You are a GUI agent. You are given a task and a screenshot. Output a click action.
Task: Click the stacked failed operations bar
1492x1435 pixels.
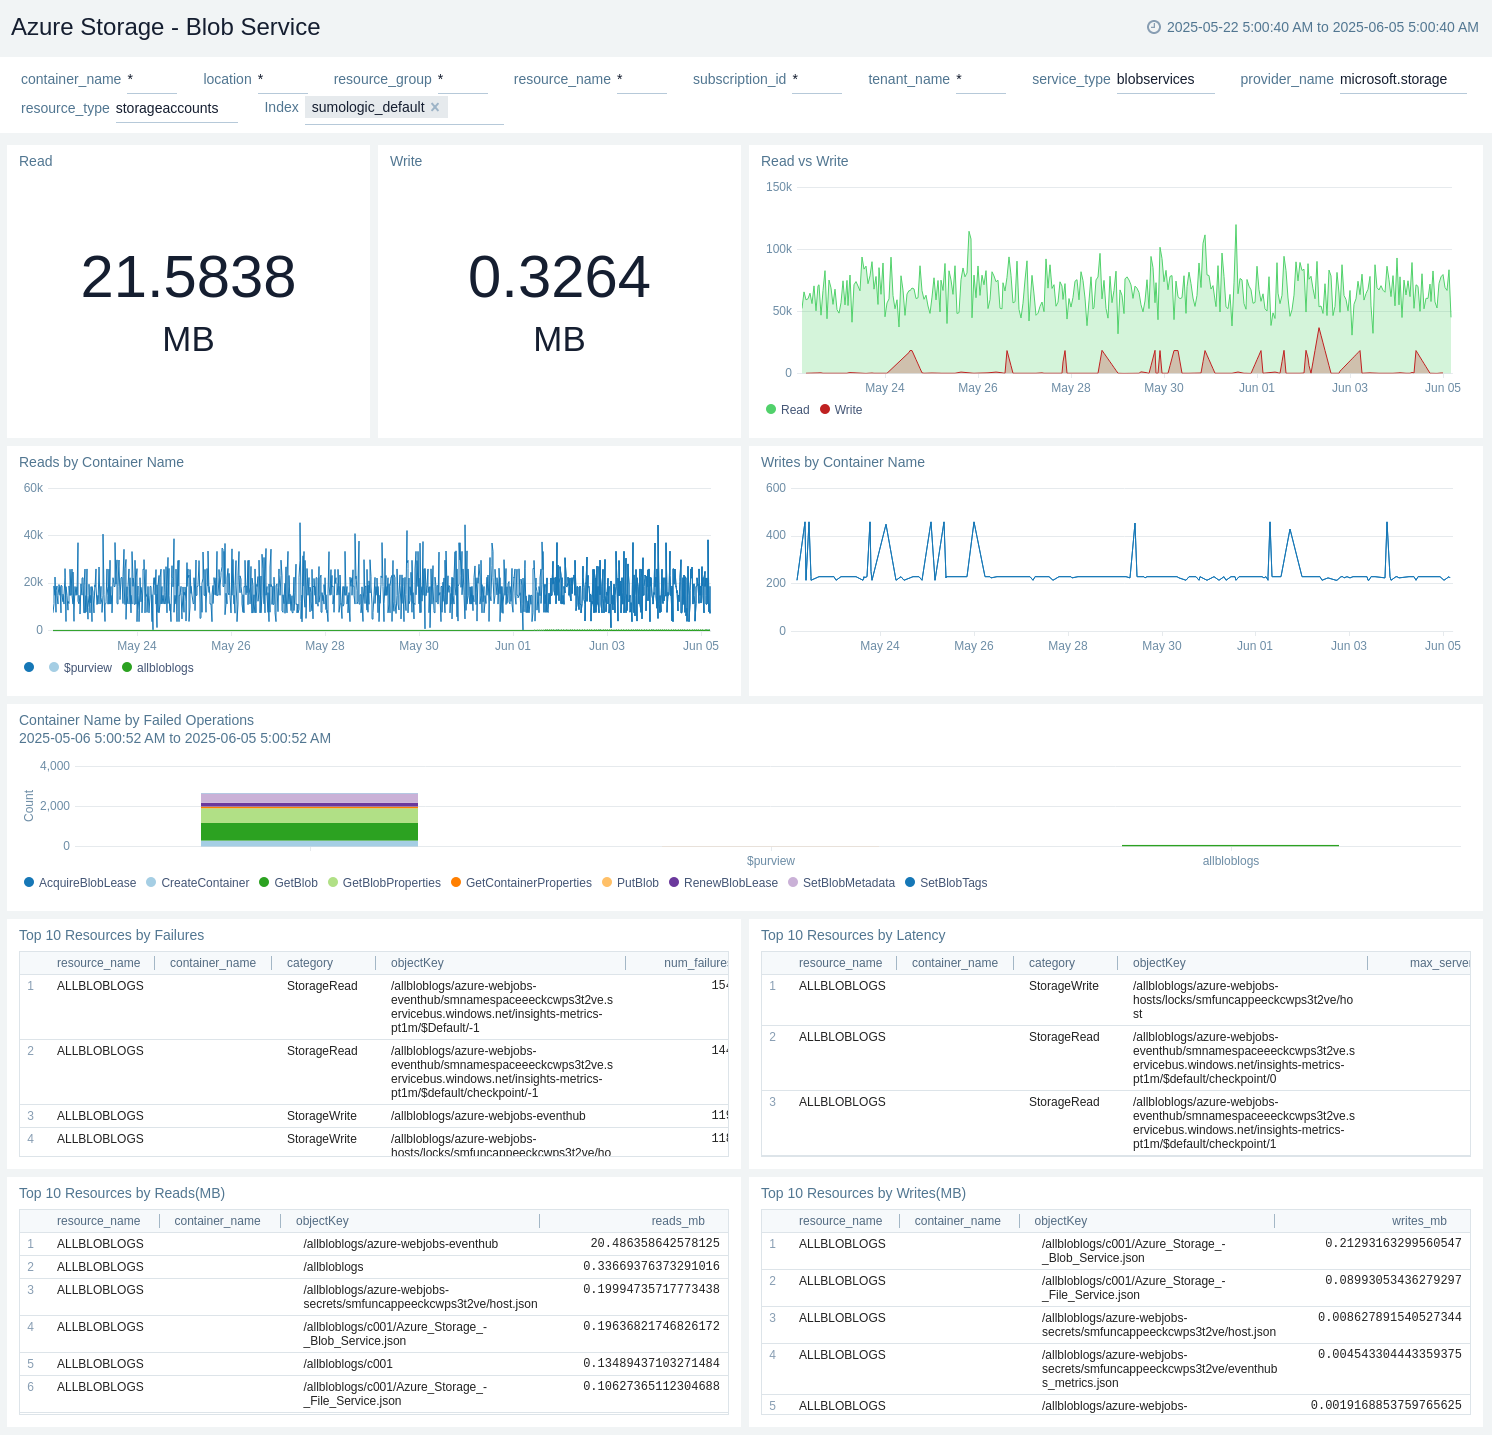(309, 820)
